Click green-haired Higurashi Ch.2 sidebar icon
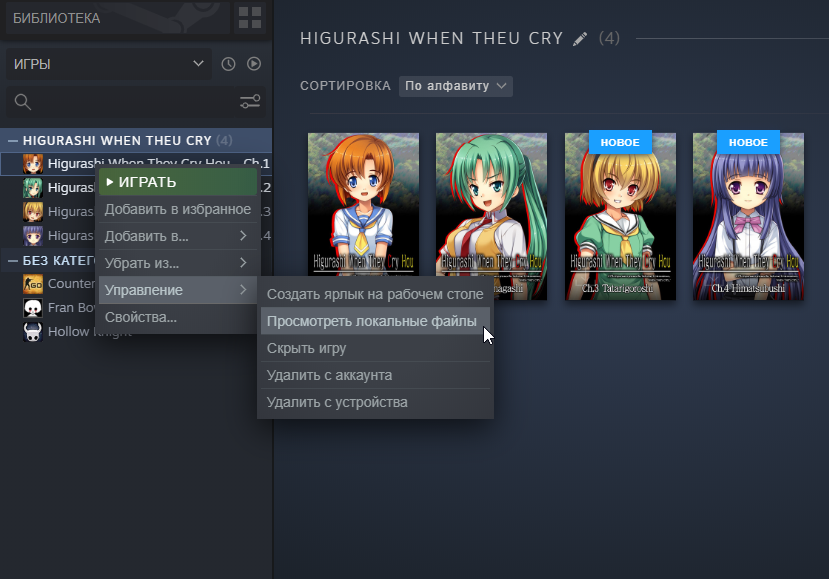The width and height of the screenshot is (829, 579). click(33, 188)
